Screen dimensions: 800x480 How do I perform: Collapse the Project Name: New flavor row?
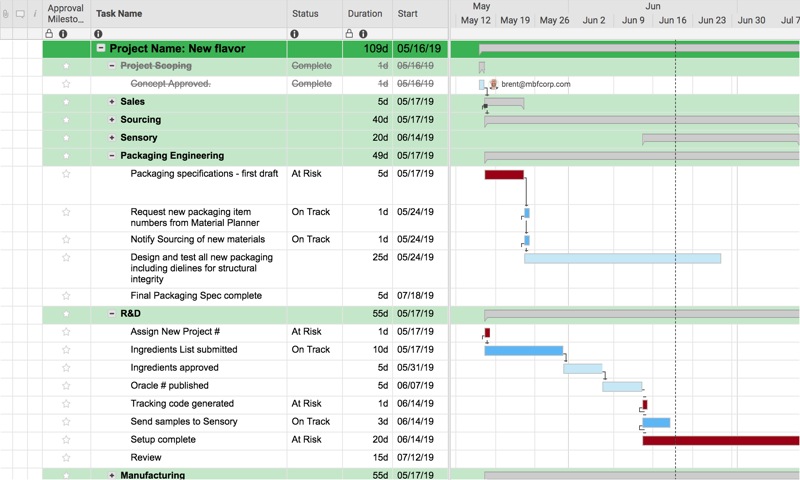tap(101, 48)
